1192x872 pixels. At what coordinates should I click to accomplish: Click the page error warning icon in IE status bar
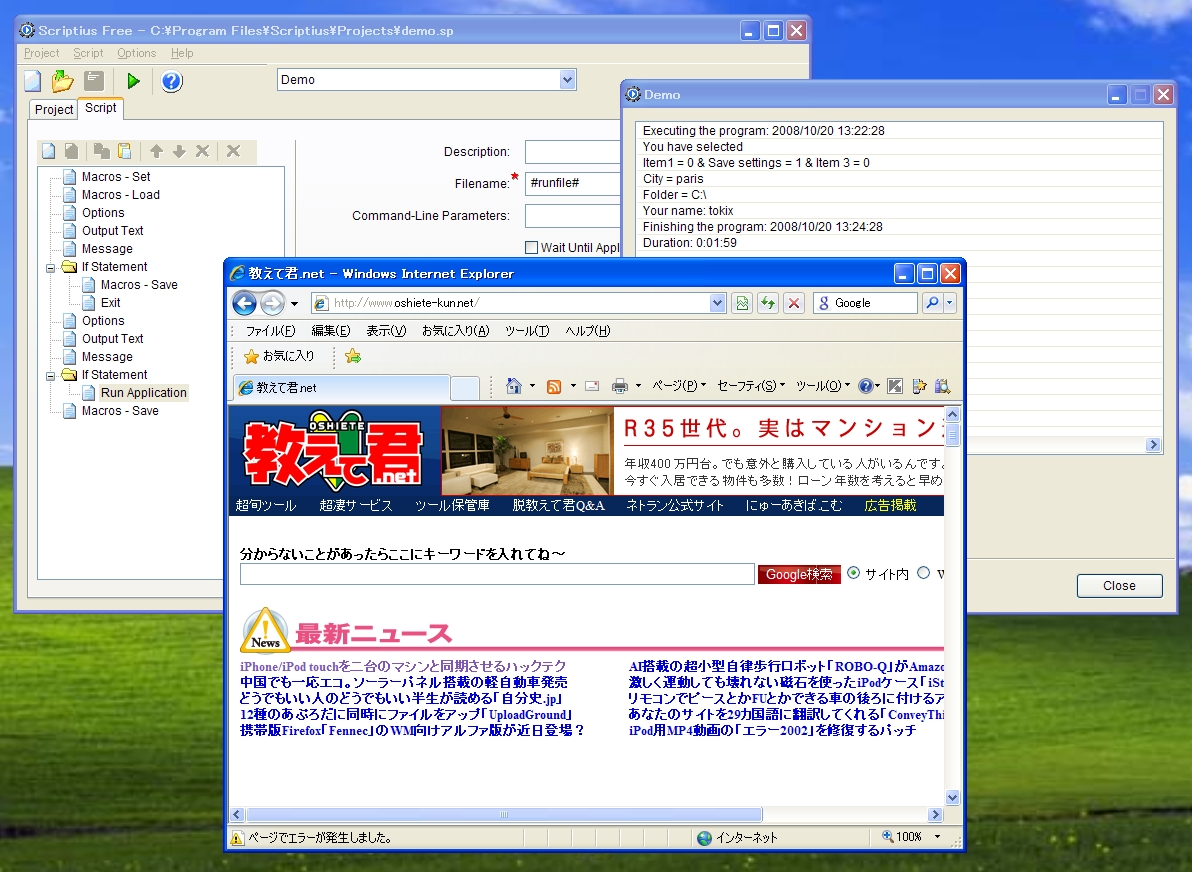(x=237, y=838)
